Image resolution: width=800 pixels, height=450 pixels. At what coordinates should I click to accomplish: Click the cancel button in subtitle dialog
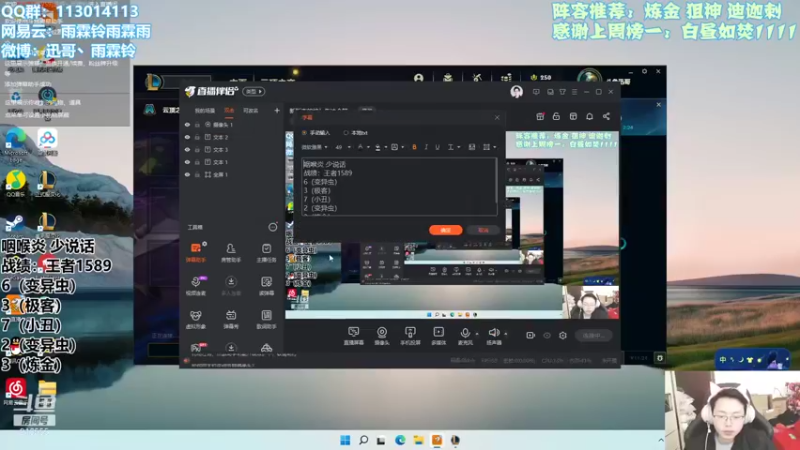[x=483, y=230]
